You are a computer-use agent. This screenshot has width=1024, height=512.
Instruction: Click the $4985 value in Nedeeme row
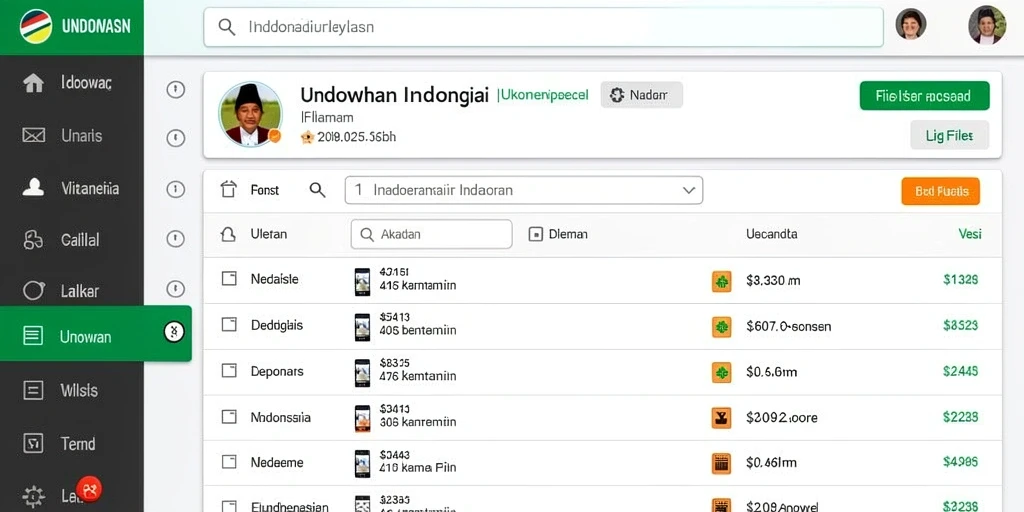961,462
